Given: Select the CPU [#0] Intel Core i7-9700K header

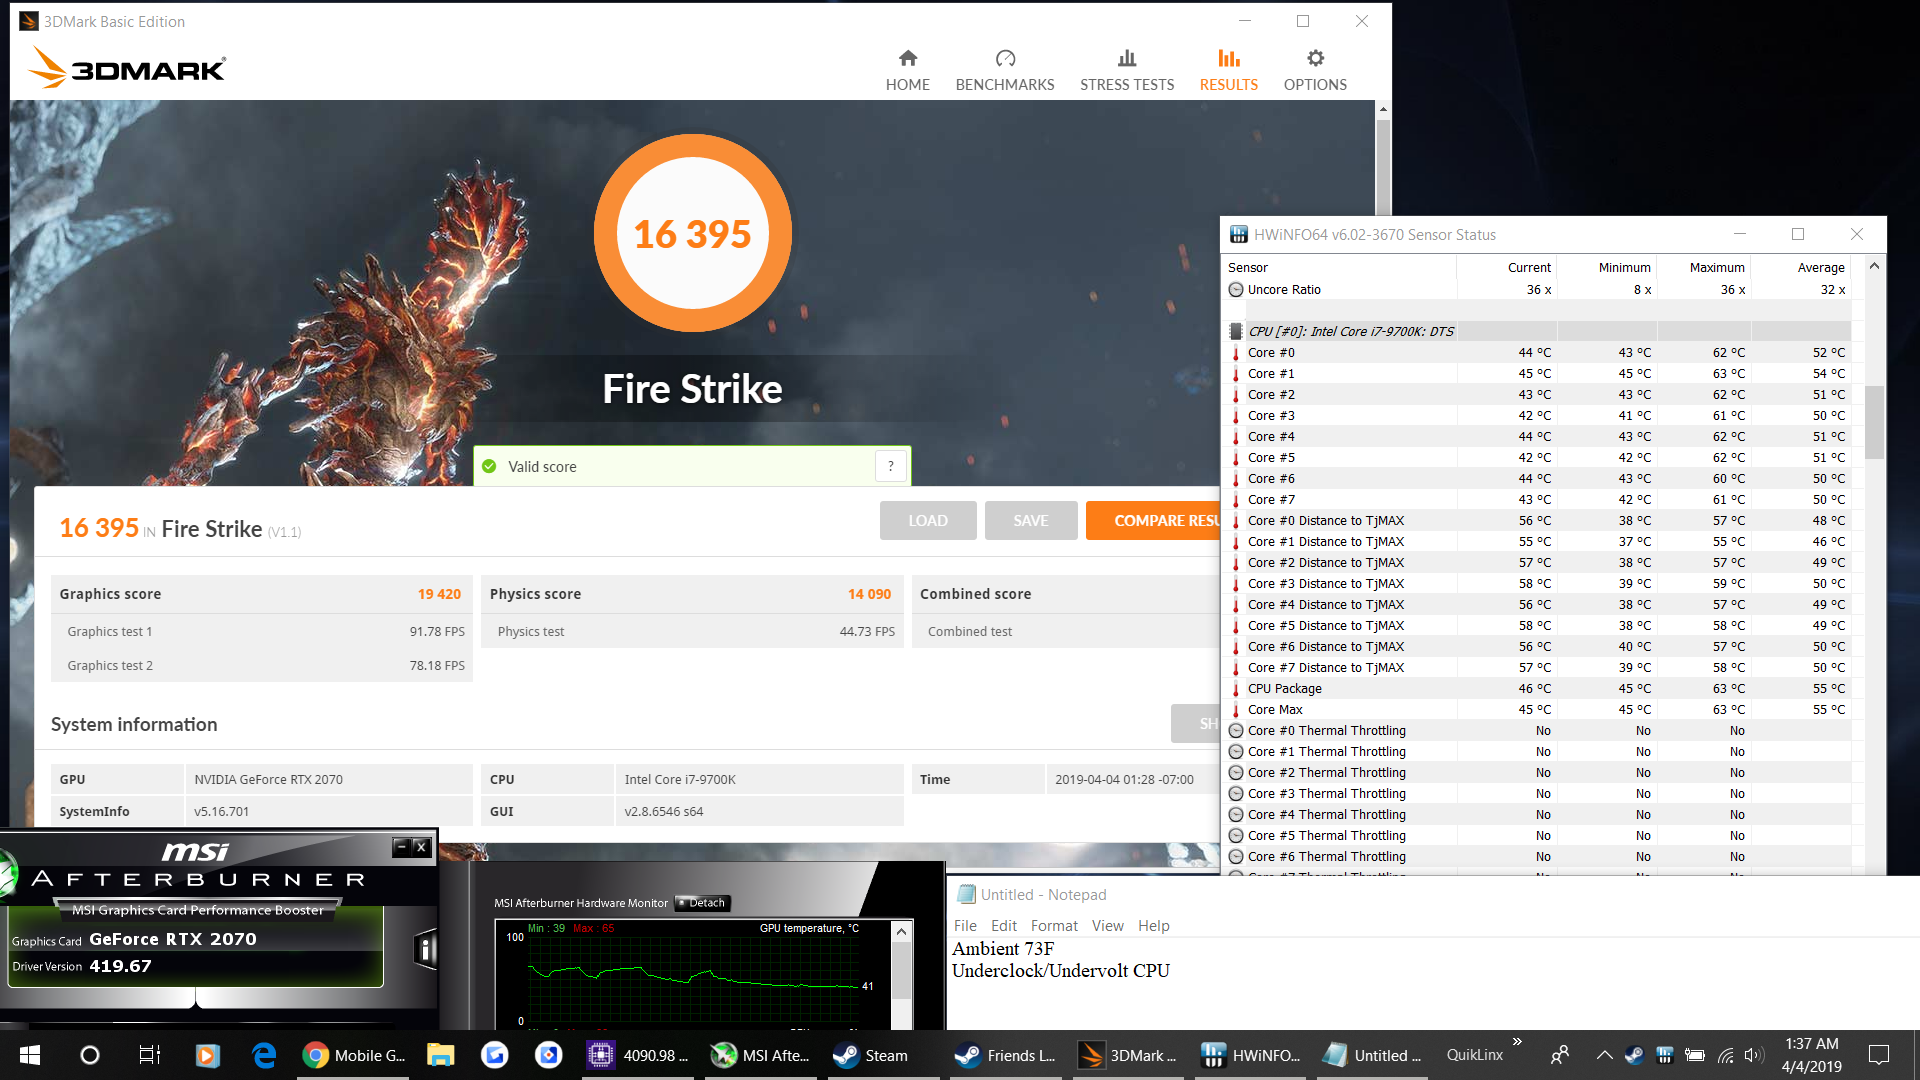Looking at the screenshot, I should pyautogui.click(x=1537, y=331).
